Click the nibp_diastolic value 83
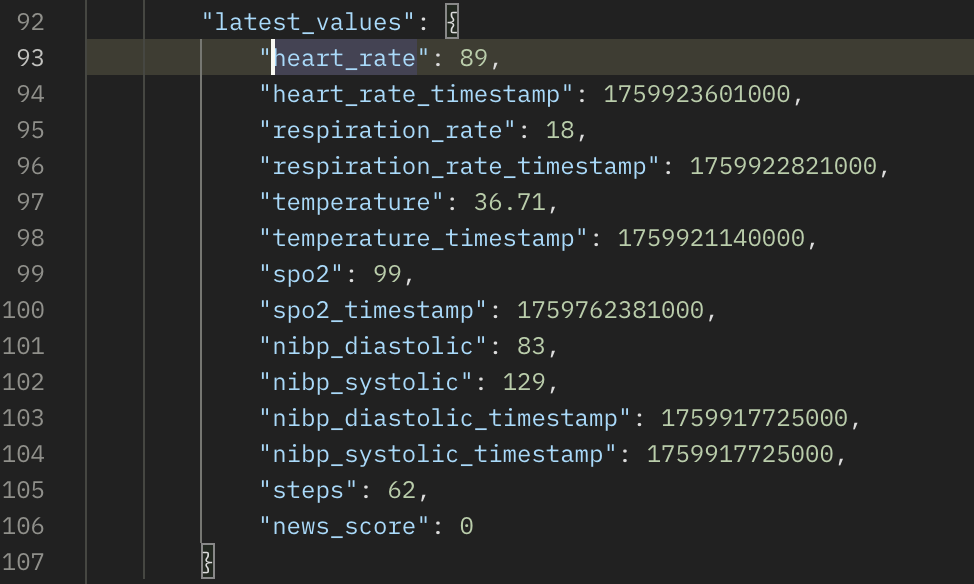 pos(530,346)
